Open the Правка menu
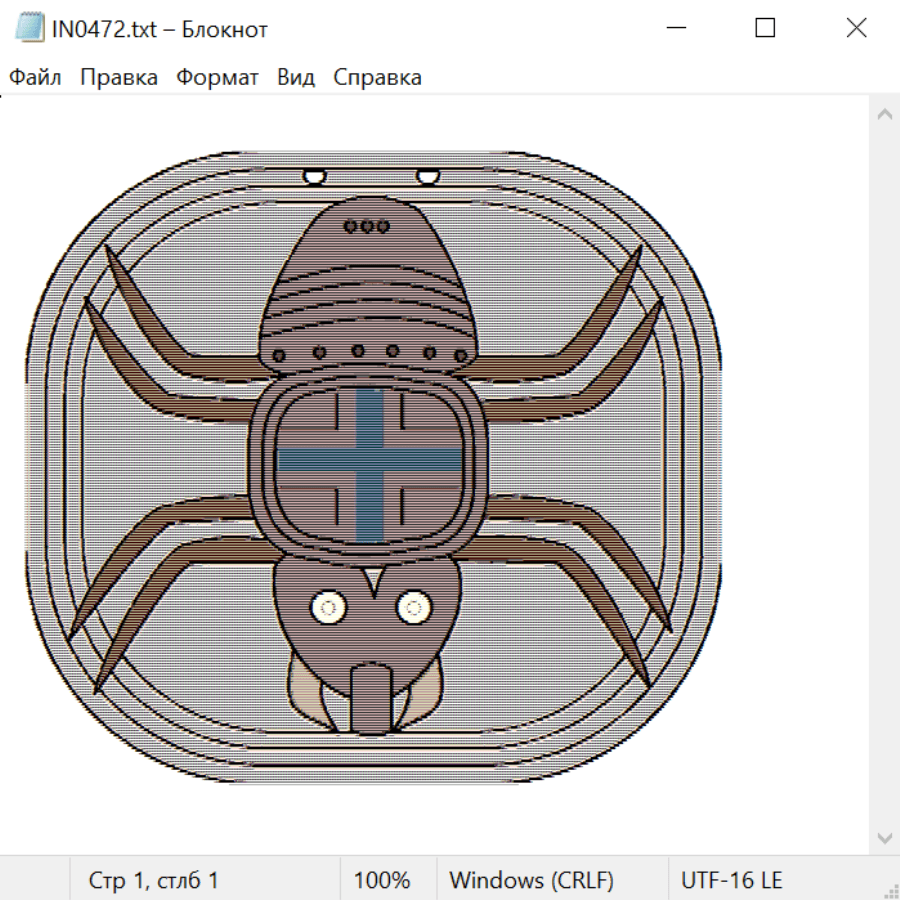The width and height of the screenshot is (900, 900). tap(118, 78)
